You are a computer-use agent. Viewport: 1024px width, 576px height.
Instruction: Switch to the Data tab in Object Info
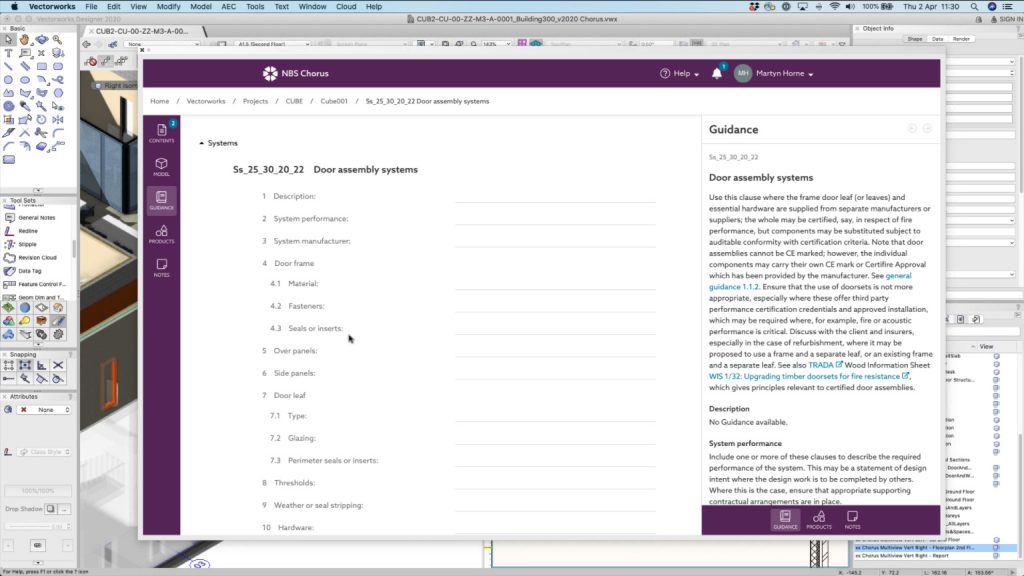938,39
